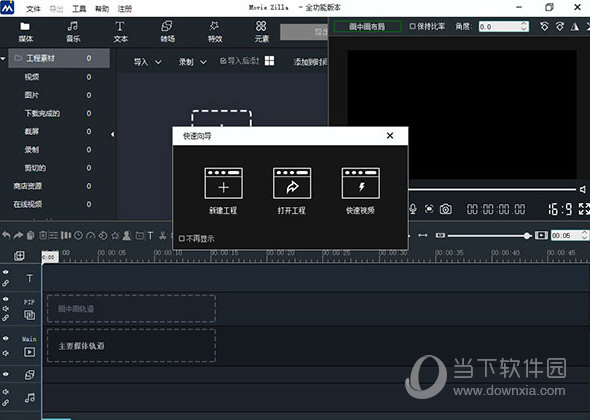The width and height of the screenshot is (590, 420).
Task: Click the 添加到时间线 button
Action: (x=310, y=62)
